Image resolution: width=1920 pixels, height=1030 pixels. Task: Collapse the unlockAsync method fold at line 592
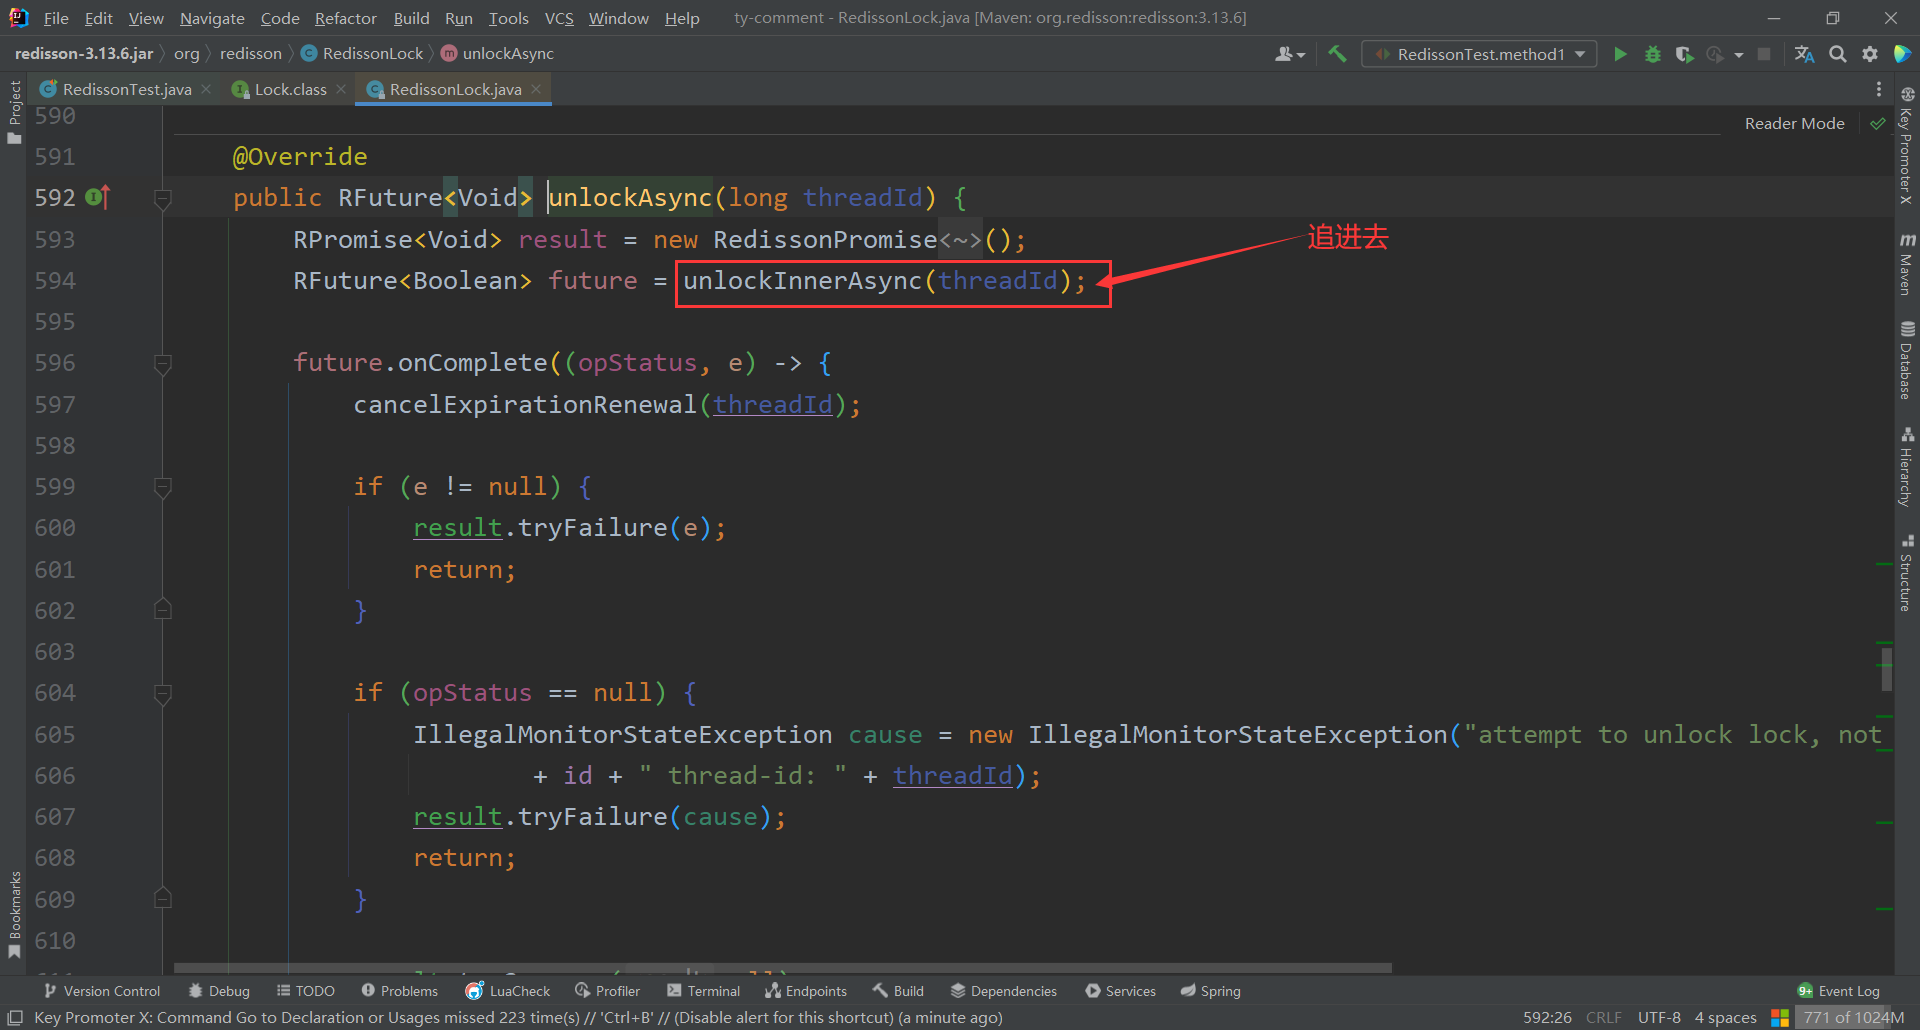point(163,198)
